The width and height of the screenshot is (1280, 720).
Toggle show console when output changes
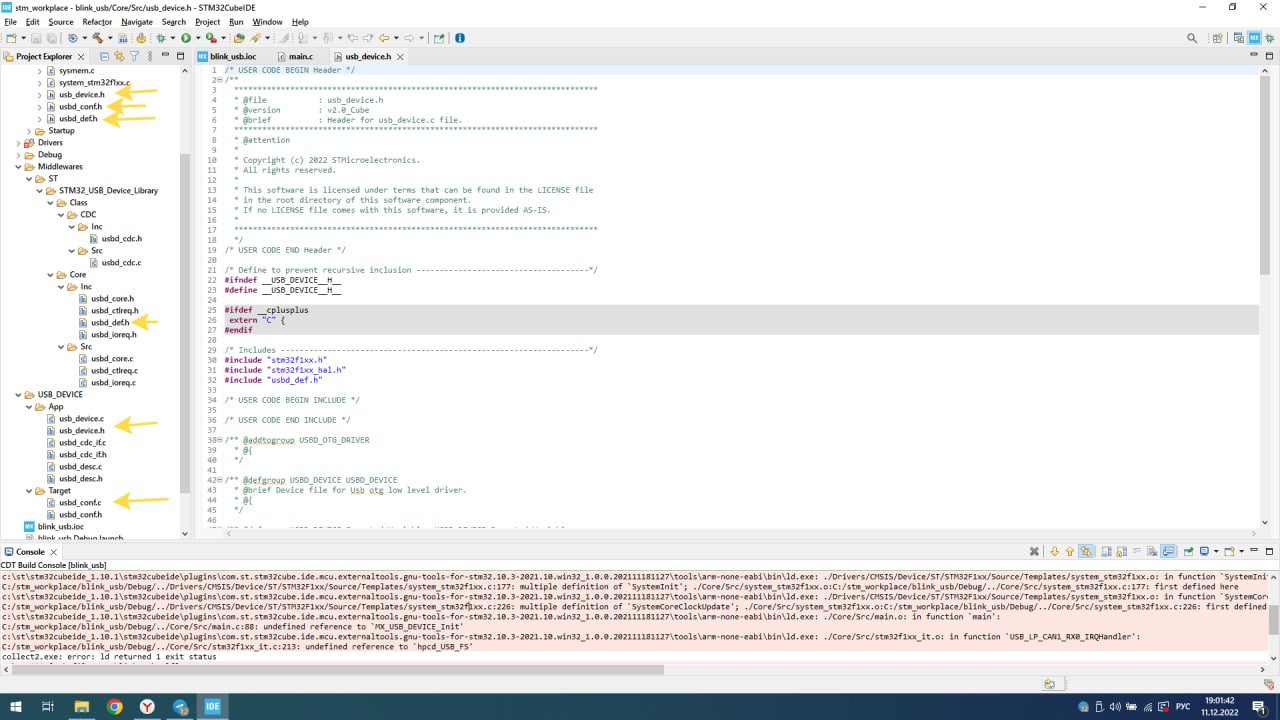tap(1167, 551)
